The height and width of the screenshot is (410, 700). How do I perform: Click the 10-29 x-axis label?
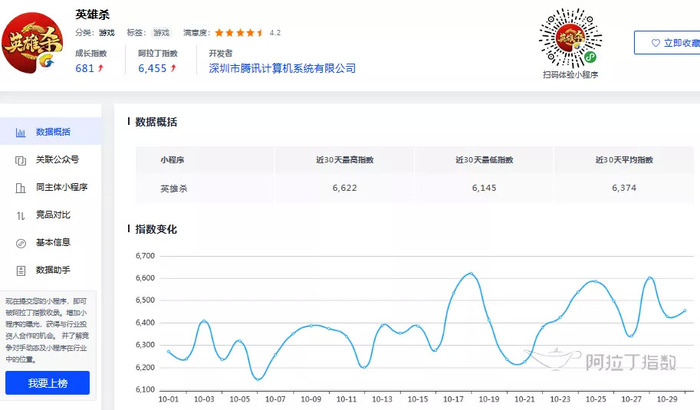pyautogui.click(x=667, y=399)
